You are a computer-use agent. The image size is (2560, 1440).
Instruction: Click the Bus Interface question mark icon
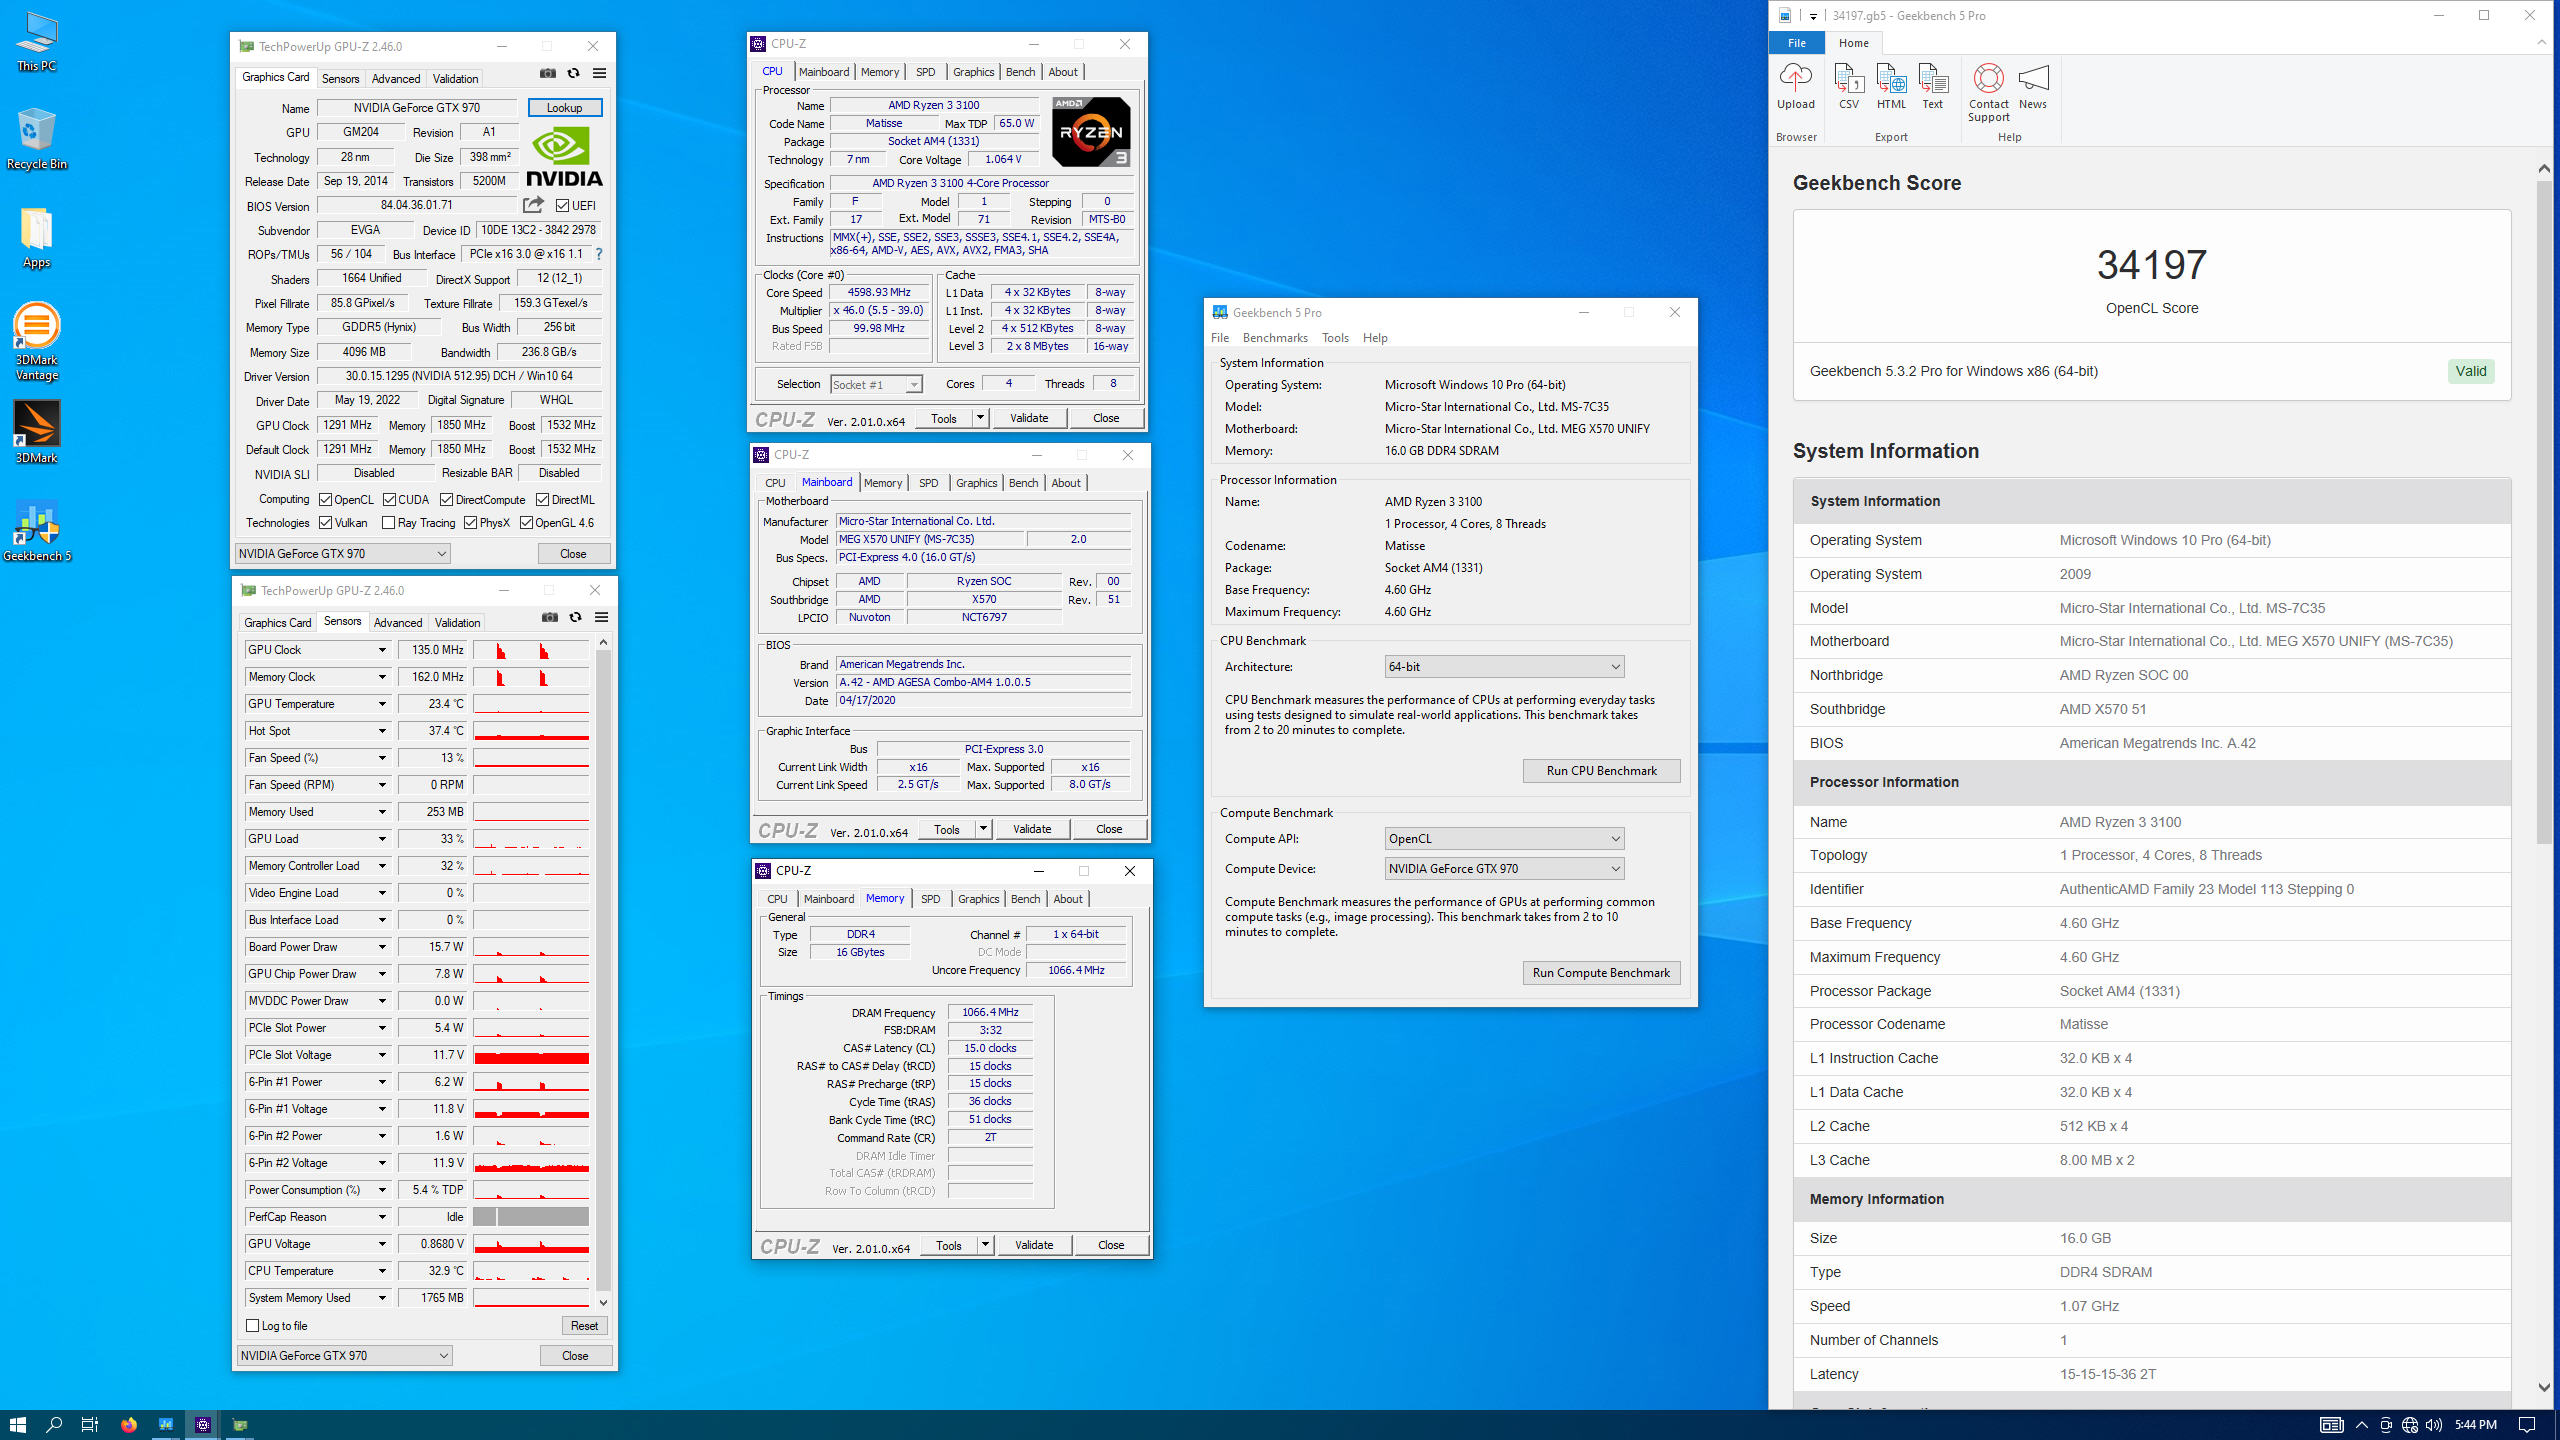pyautogui.click(x=599, y=254)
